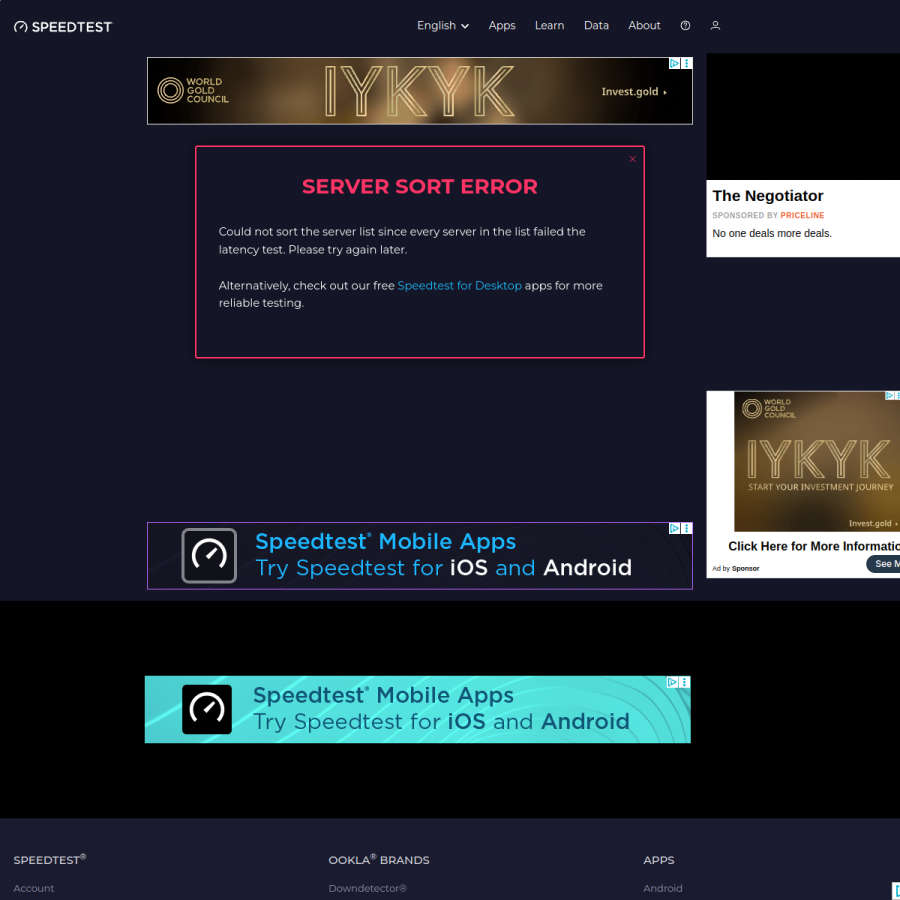The height and width of the screenshot is (900, 900).
Task: Click the SERVER SORT ERROR heading
Action: click(420, 187)
